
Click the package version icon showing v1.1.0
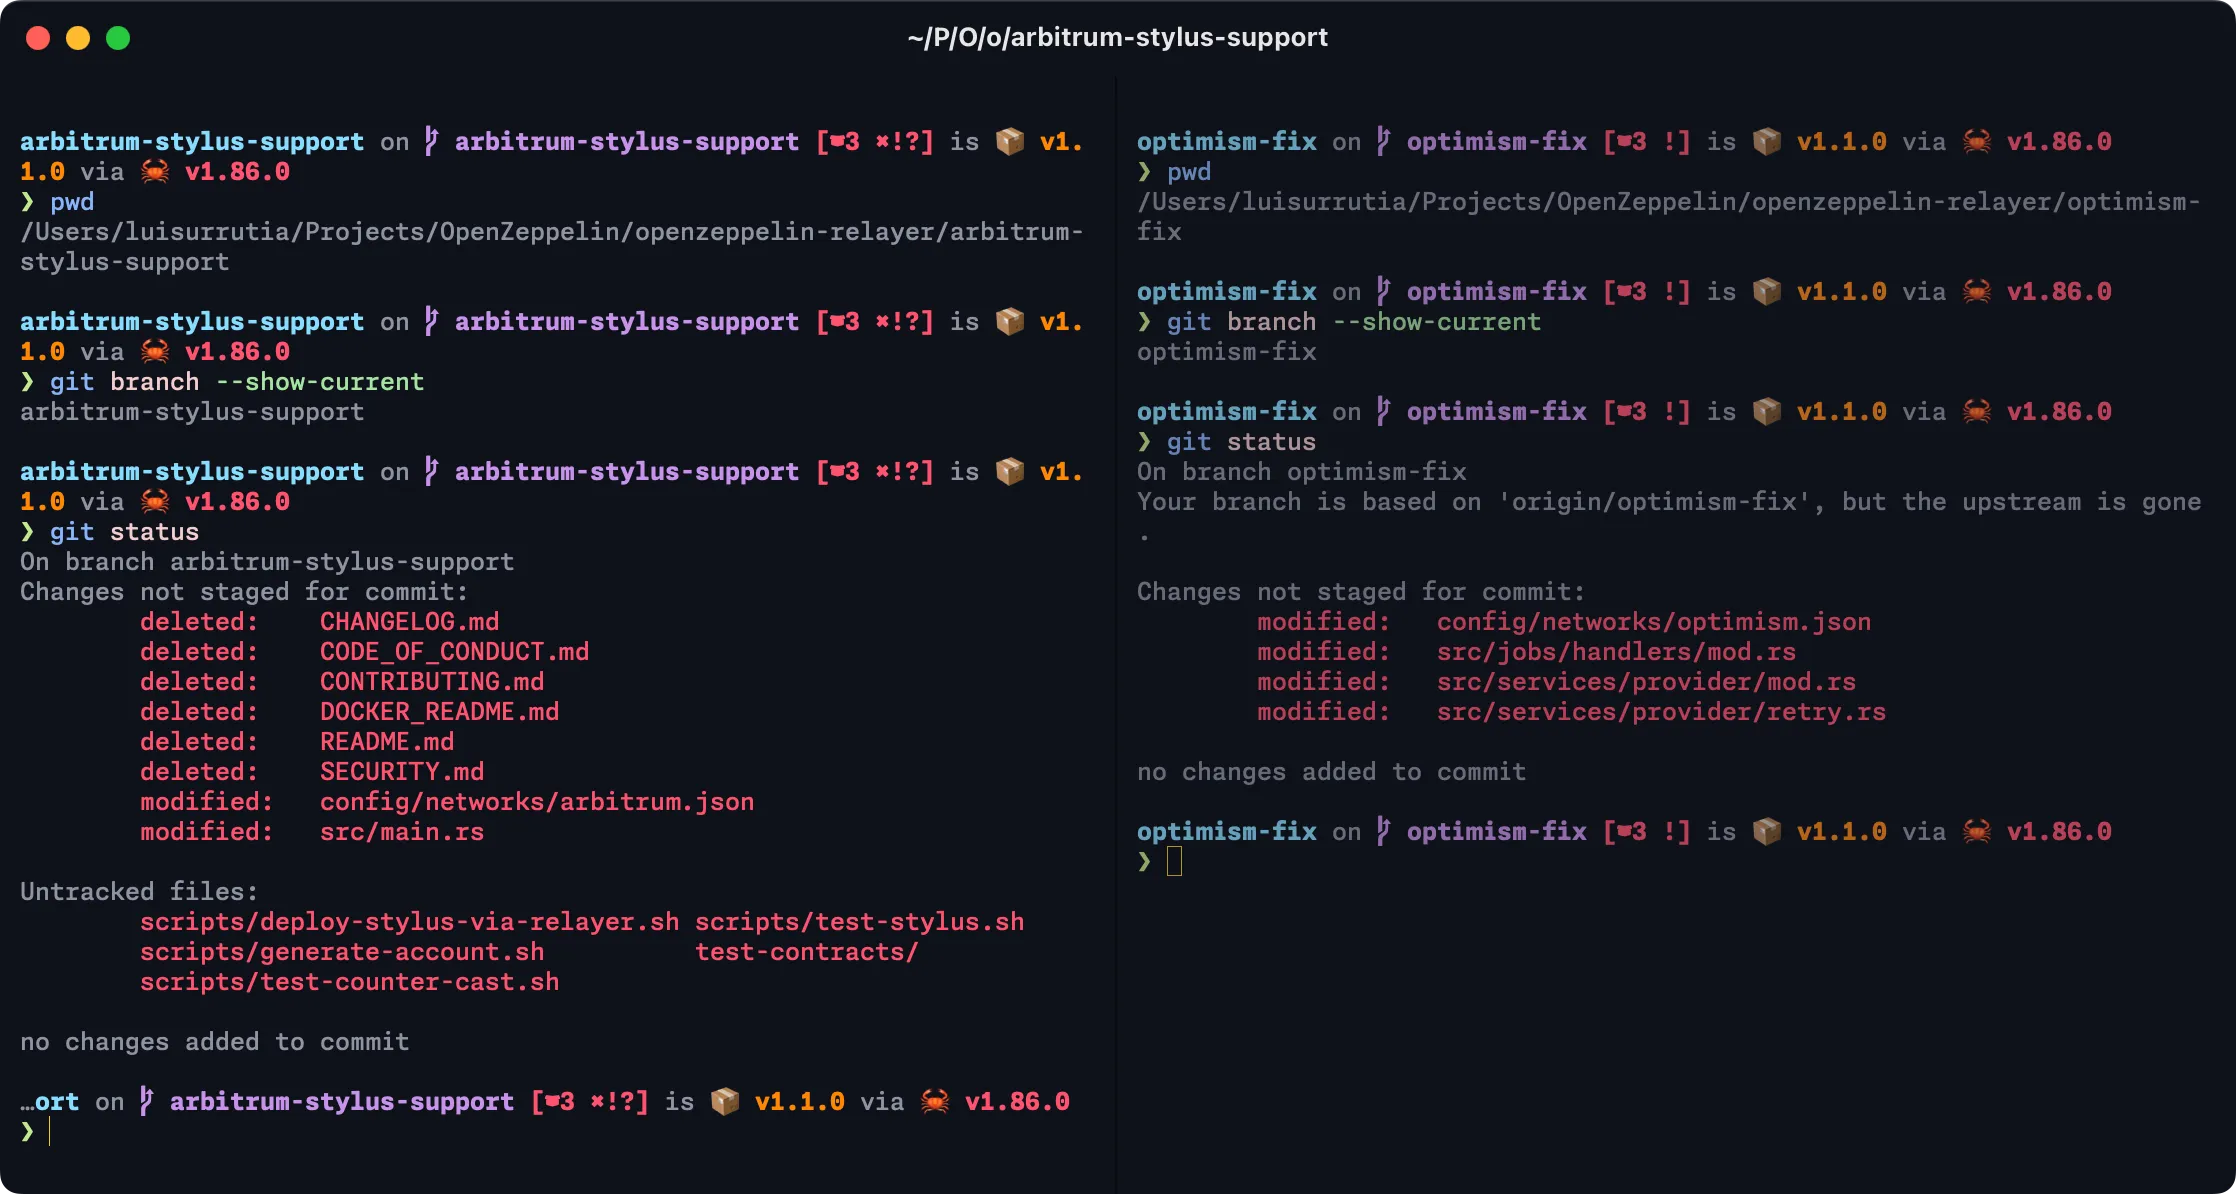click(1767, 141)
